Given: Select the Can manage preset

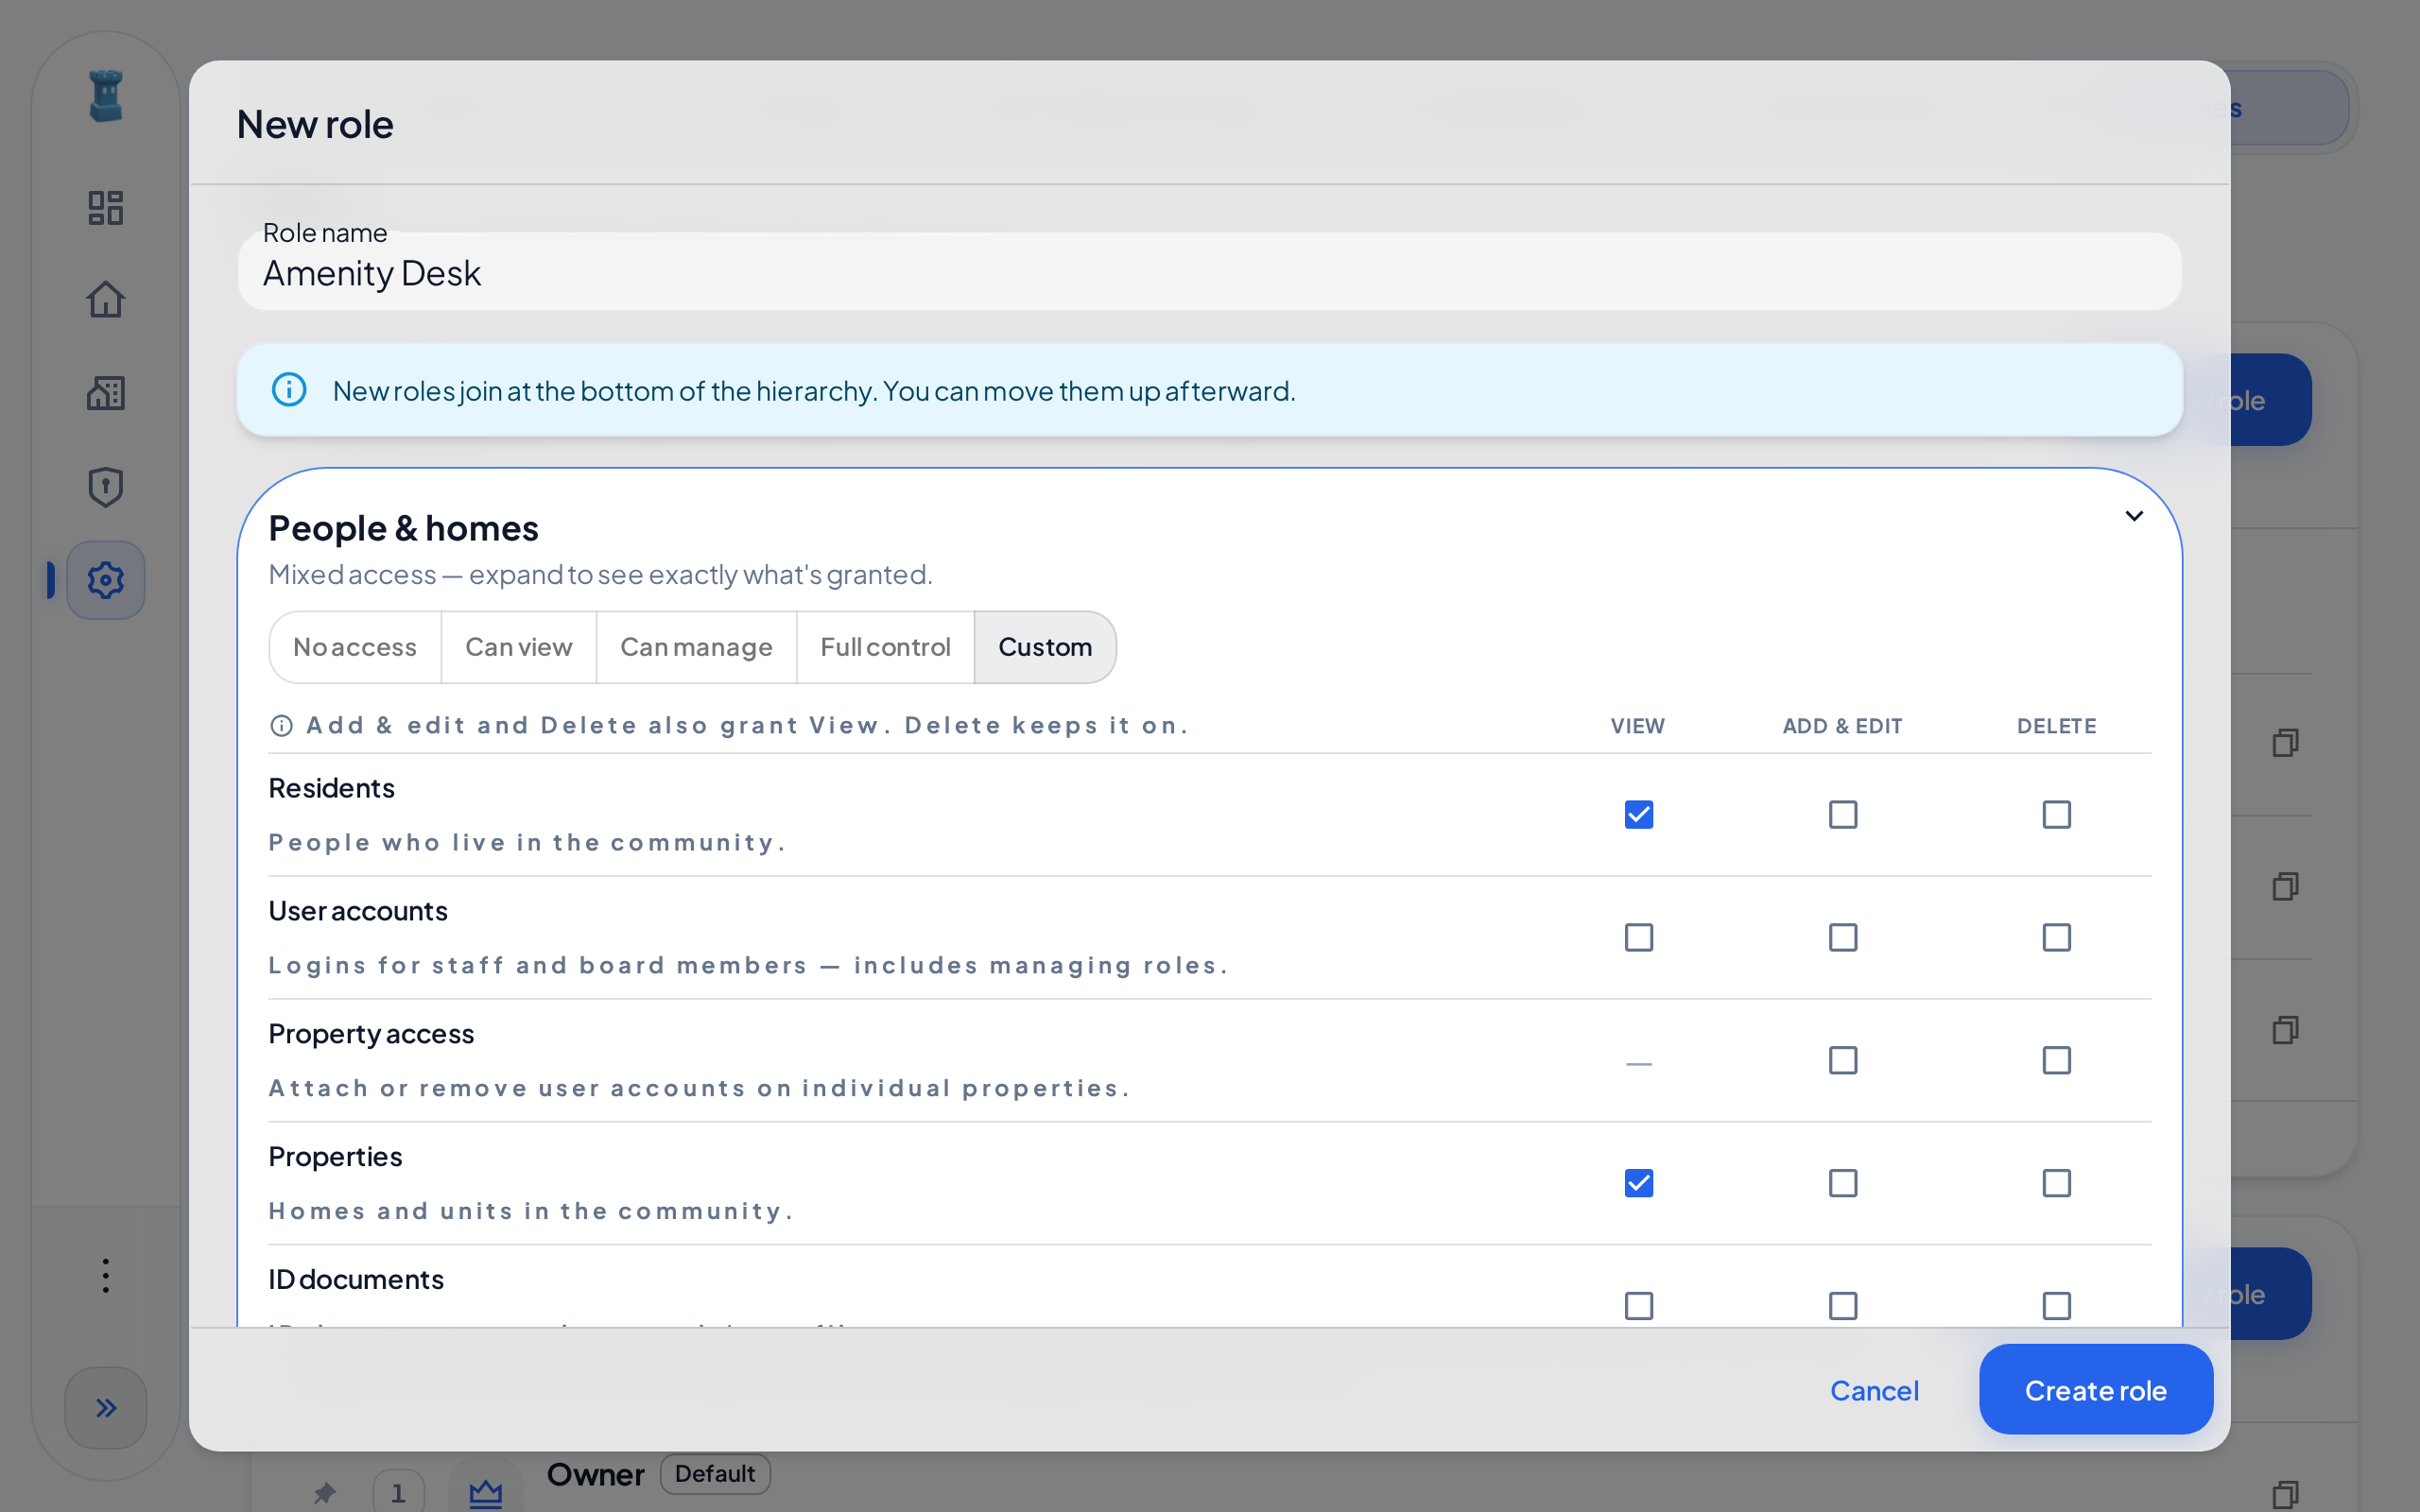Looking at the screenshot, I should 696,647.
